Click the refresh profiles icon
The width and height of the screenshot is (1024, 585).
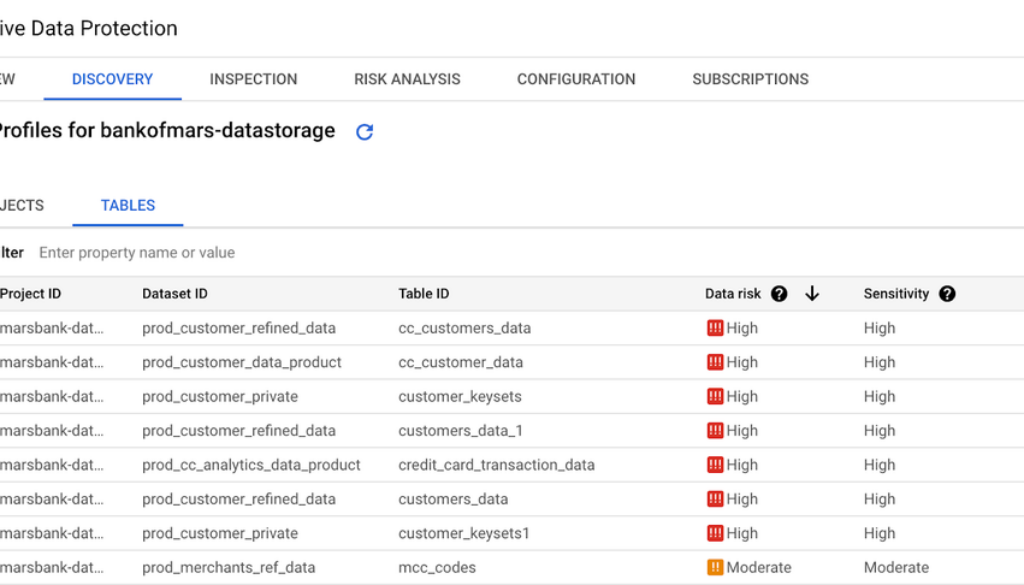(x=365, y=132)
